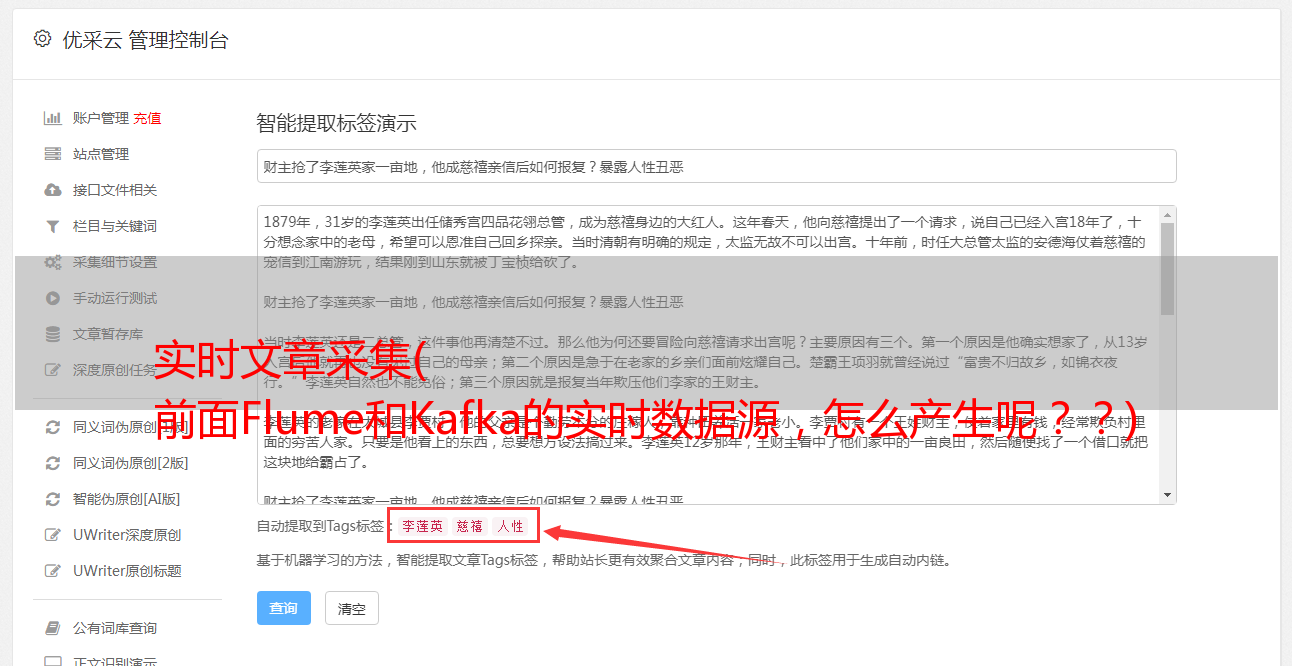This screenshot has width=1292, height=666.
Task: Click the scrollbar down arrow of article box
Action: tap(1168, 495)
